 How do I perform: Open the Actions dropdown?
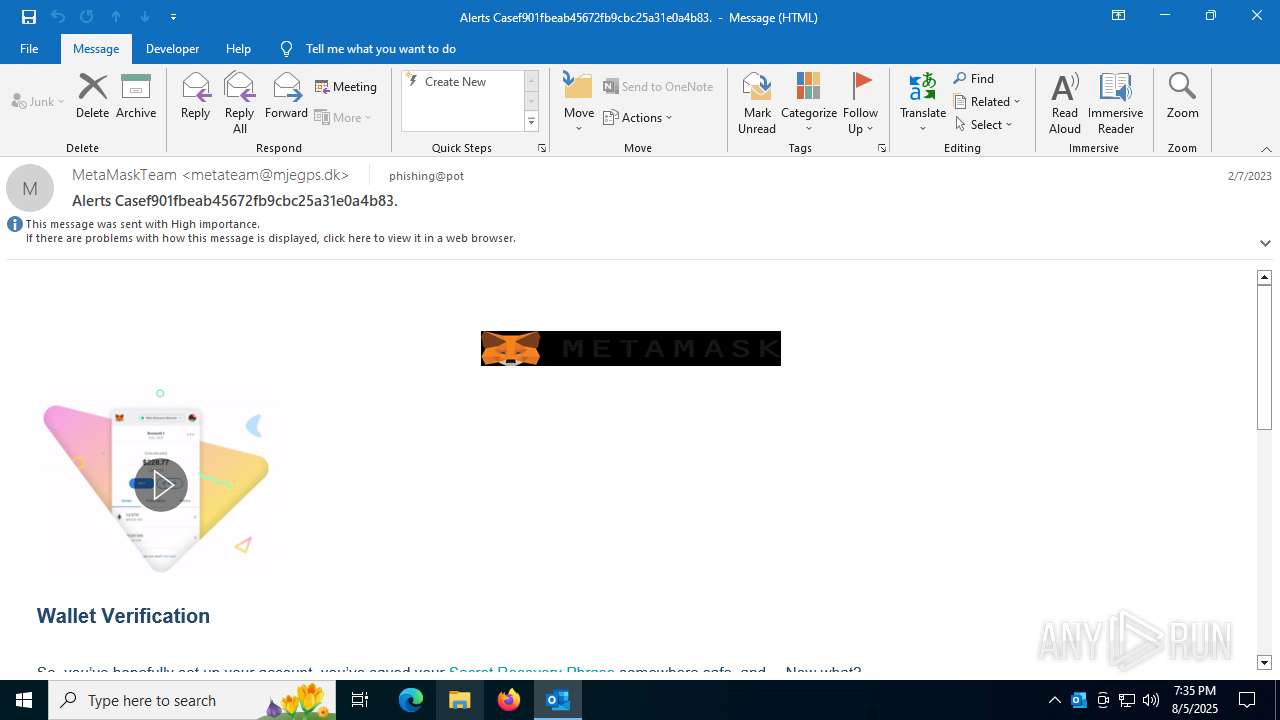pos(638,117)
